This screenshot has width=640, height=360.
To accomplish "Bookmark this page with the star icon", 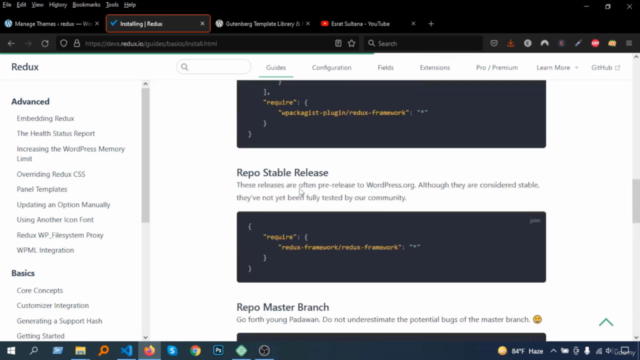I will pyautogui.click(x=351, y=43).
